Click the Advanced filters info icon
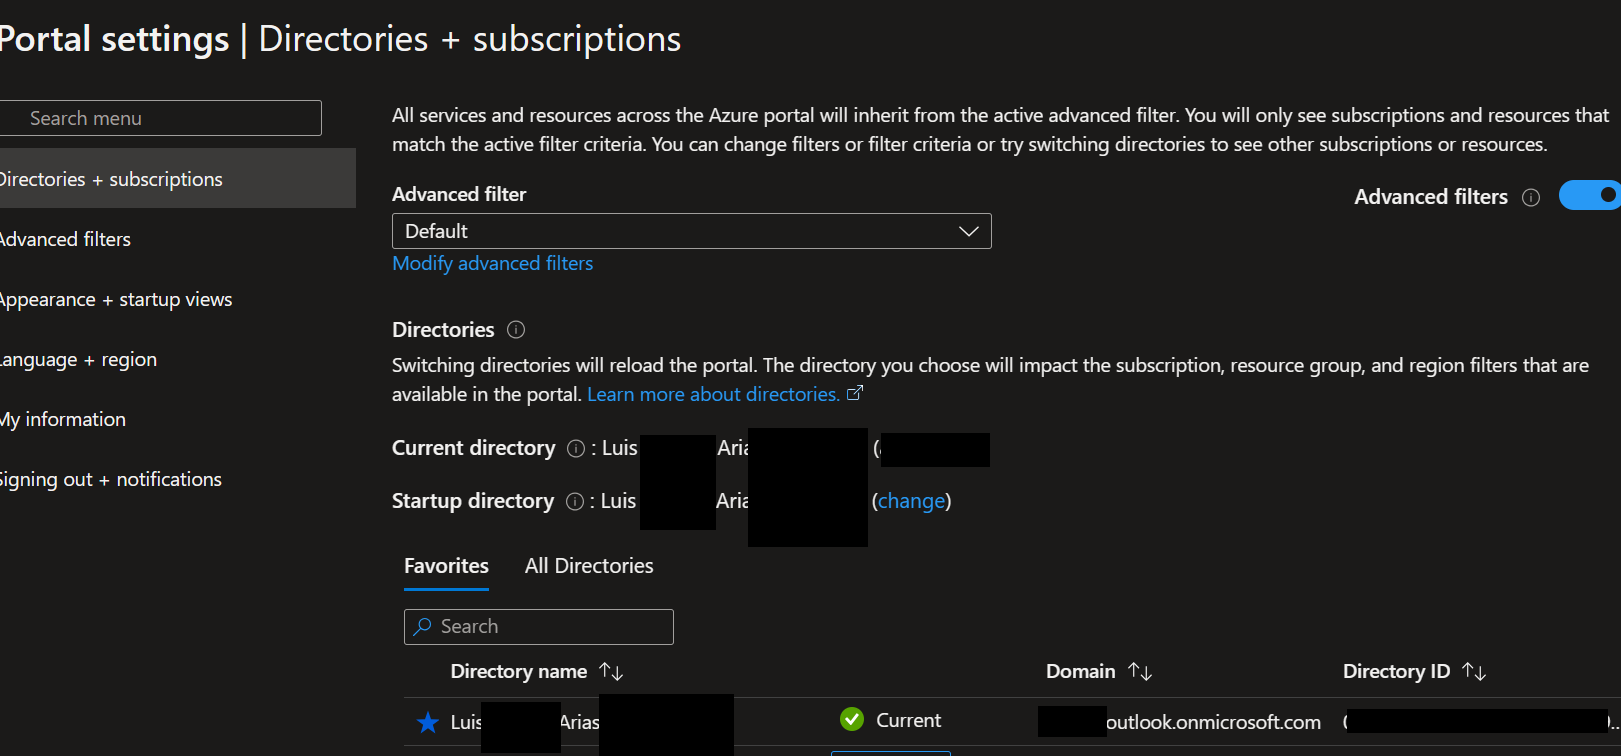The width and height of the screenshot is (1621, 756). (x=1531, y=197)
